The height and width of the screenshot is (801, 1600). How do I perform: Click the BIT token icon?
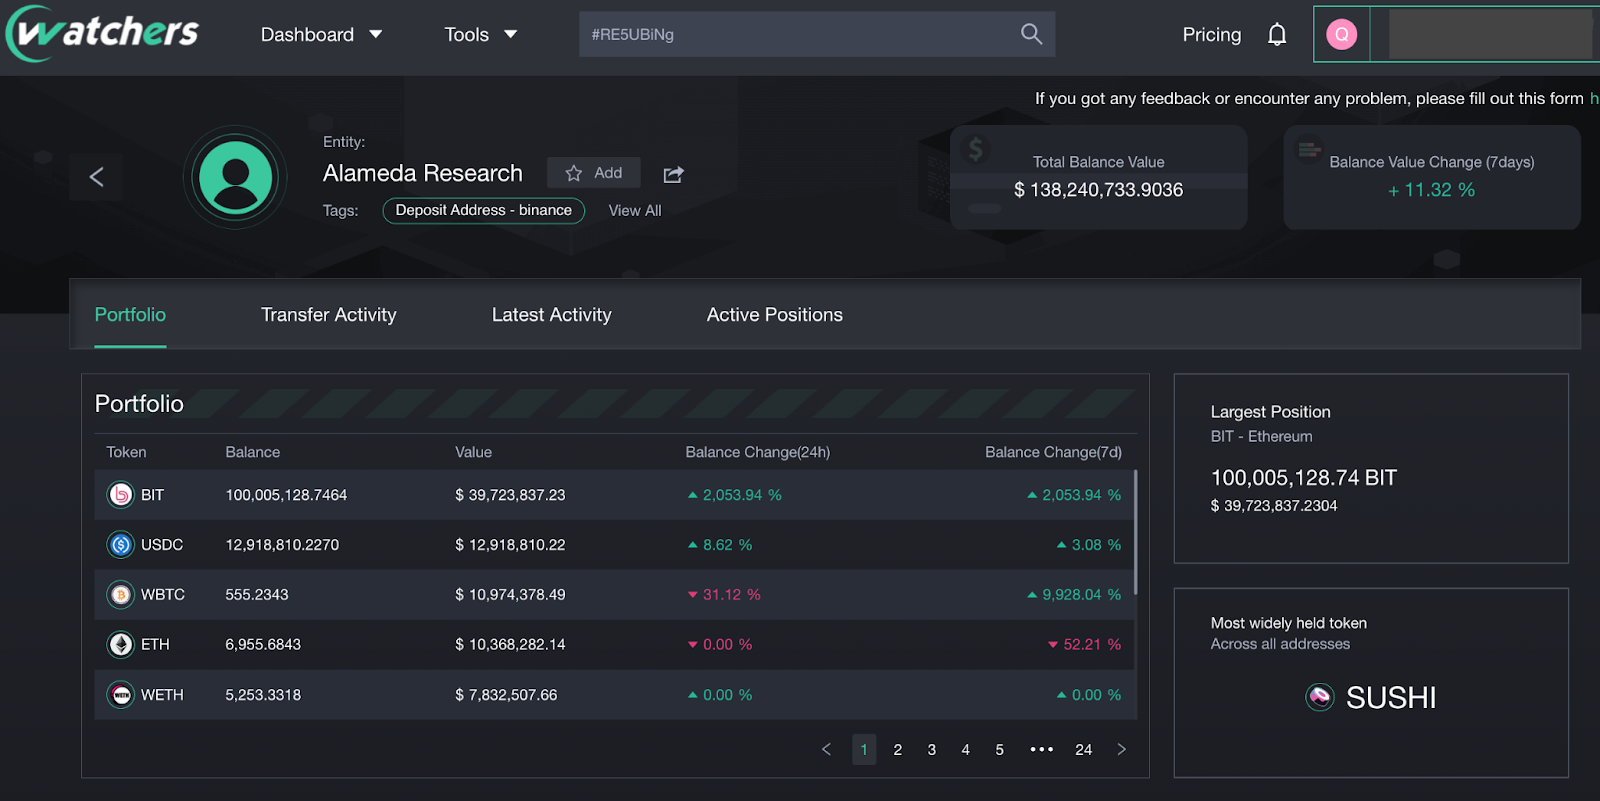(x=121, y=495)
